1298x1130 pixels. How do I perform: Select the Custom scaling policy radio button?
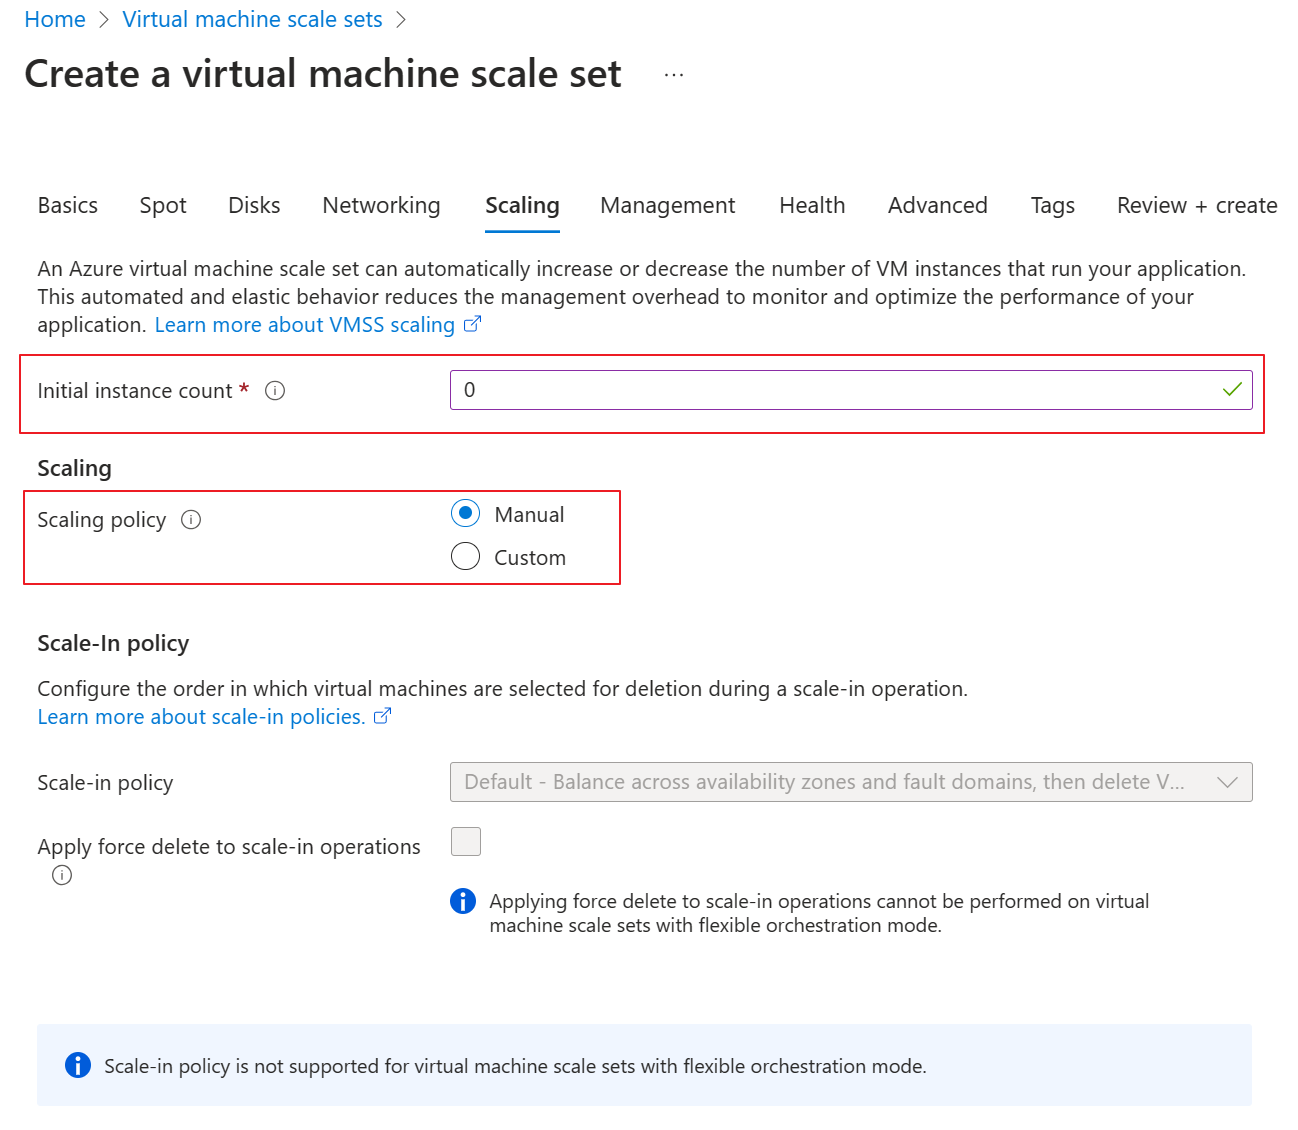[465, 556]
